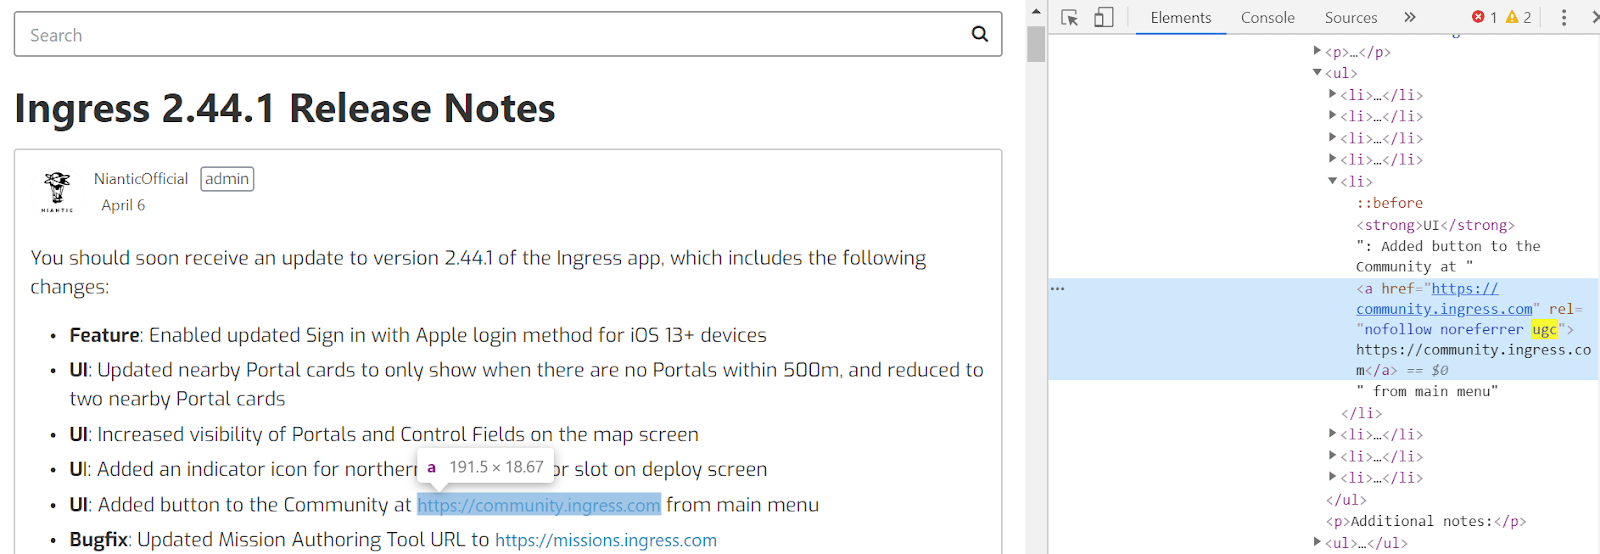Select the ::before pseudo-element line
The width and height of the screenshot is (1600, 554).
pyautogui.click(x=1389, y=203)
